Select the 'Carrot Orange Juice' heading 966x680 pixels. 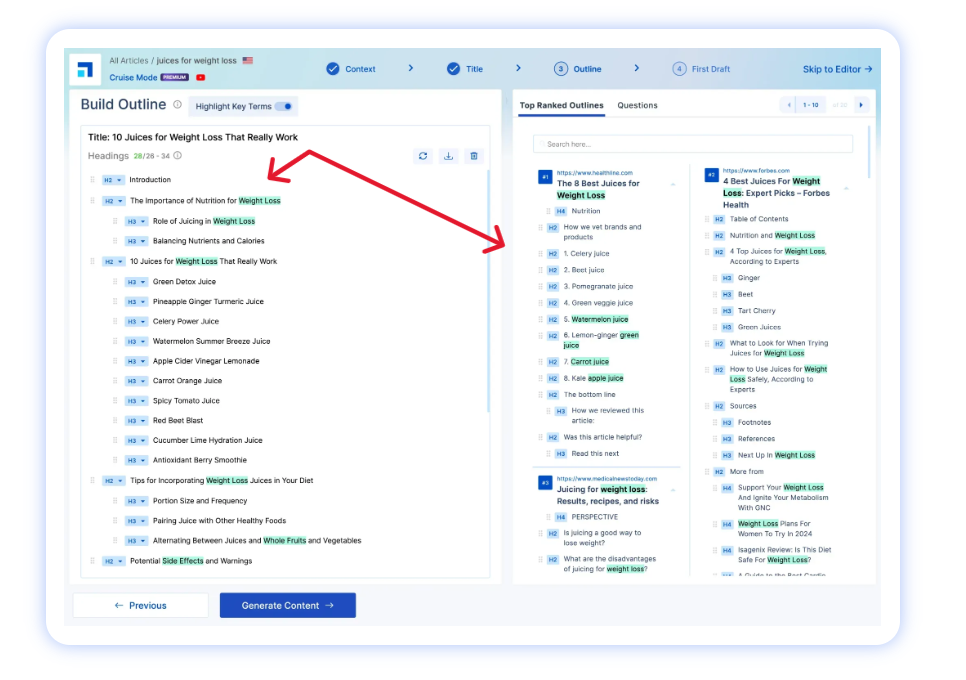tap(187, 381)
